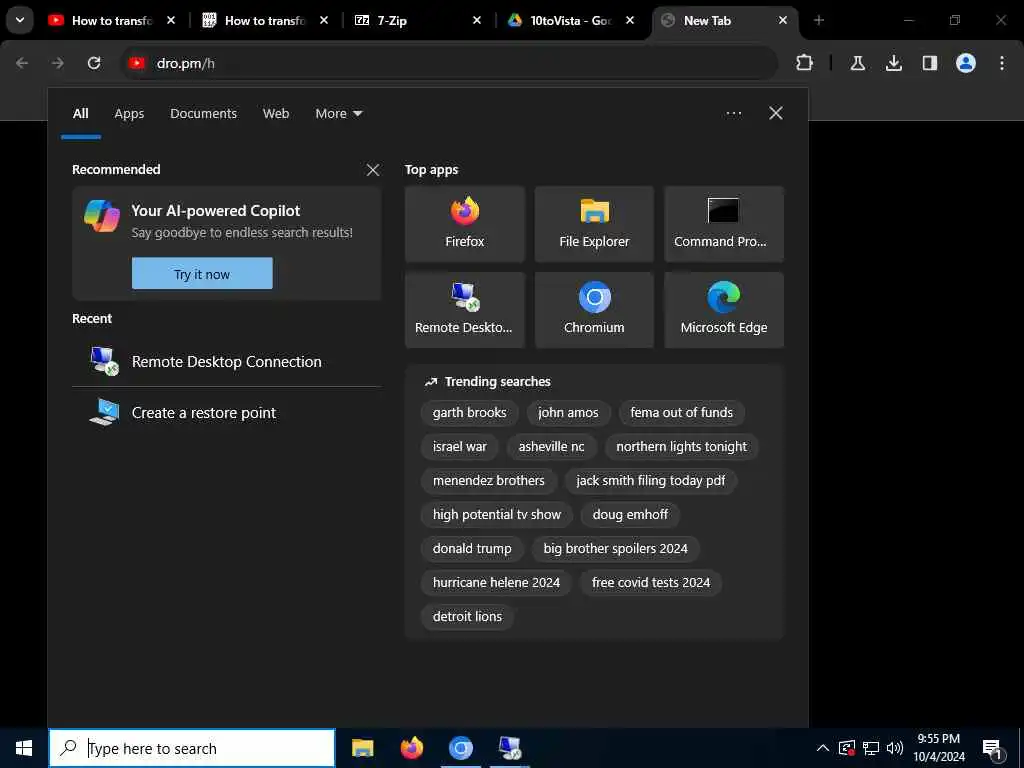Search trending detroit lions

coord(468,616)
